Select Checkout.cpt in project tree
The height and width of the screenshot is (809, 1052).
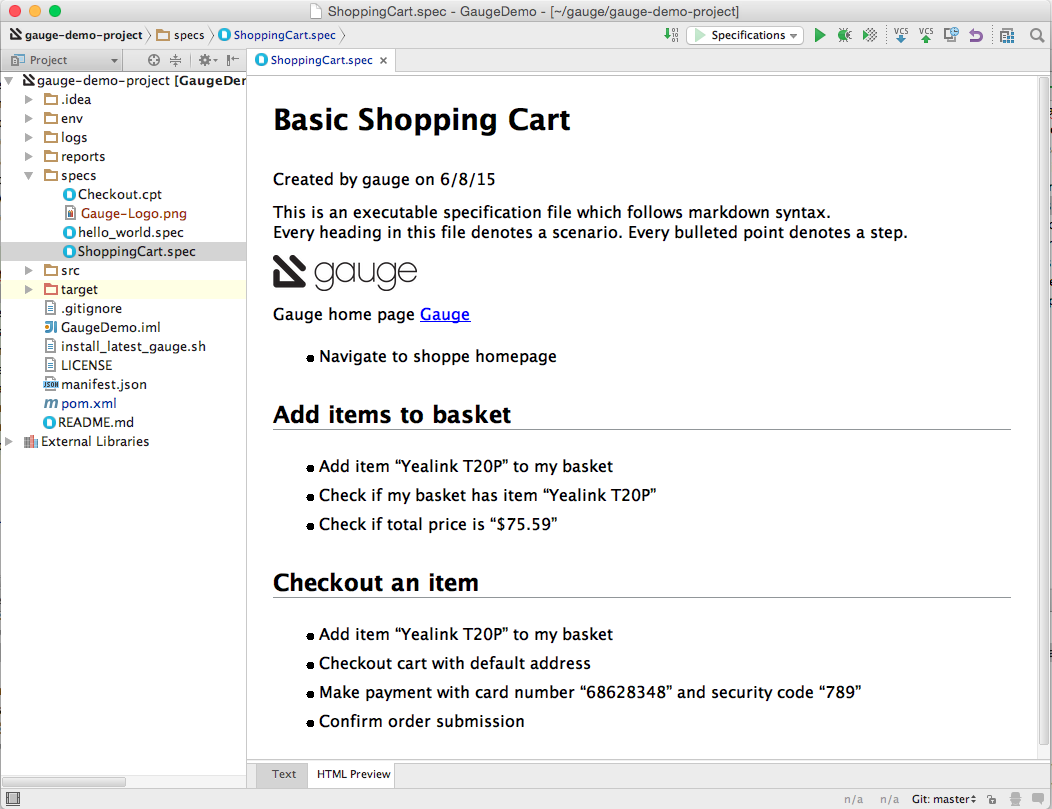120,195
